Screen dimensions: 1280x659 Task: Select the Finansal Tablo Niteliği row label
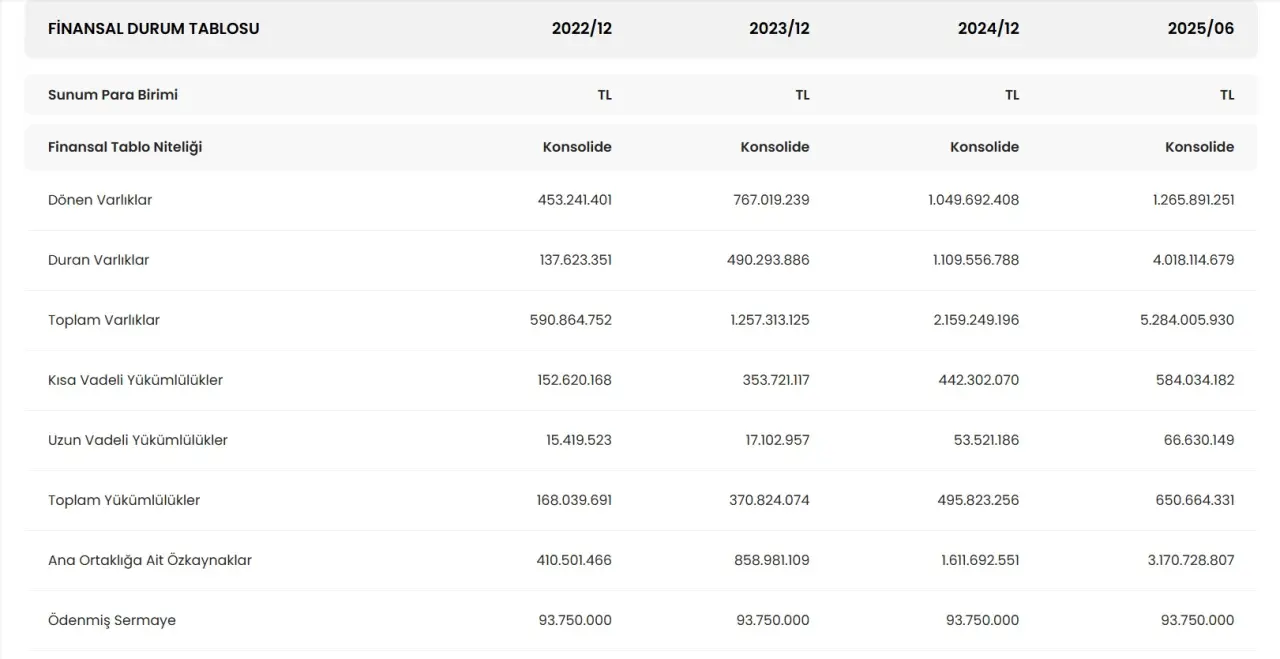point(125,147)
